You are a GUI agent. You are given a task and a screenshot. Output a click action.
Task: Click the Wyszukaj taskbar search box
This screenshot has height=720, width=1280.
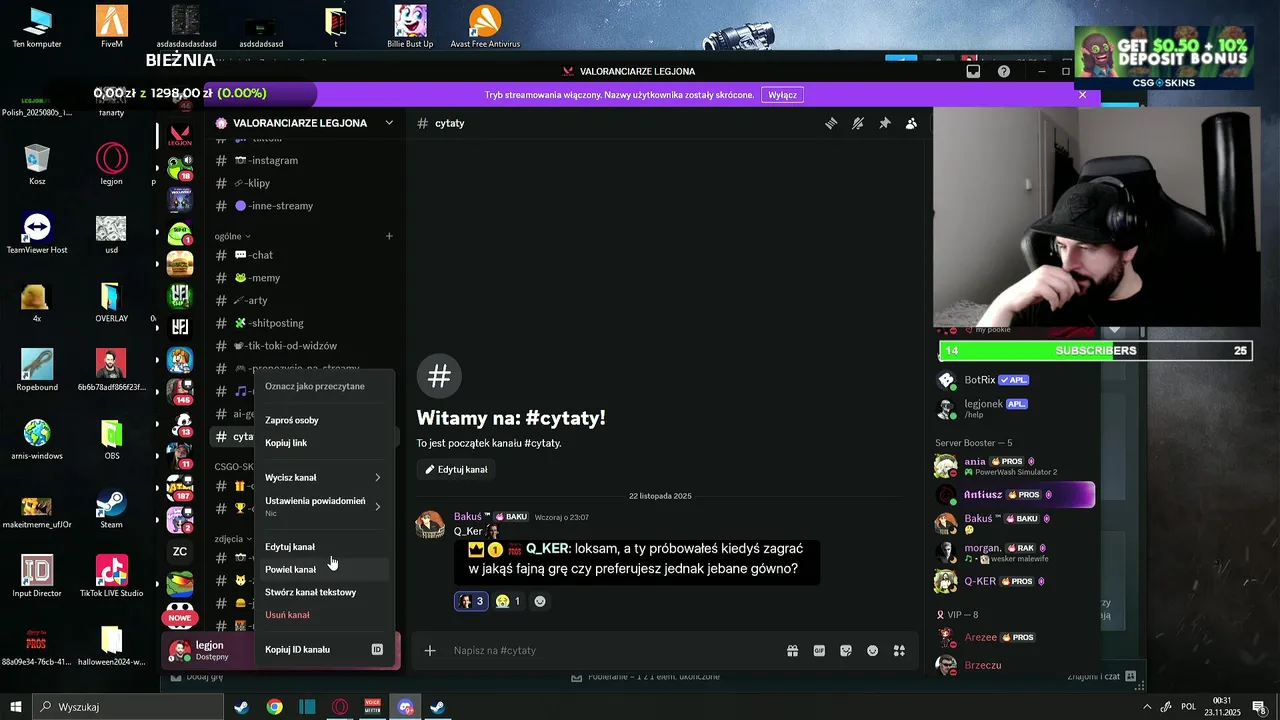coord(127,707)
